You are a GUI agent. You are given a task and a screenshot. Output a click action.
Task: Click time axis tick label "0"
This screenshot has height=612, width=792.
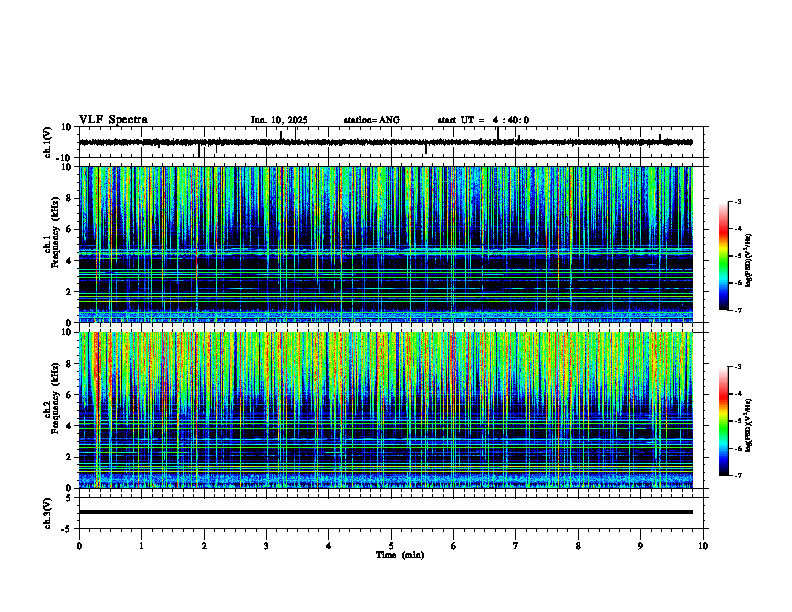pyautogui.click(x=79, y=546)
